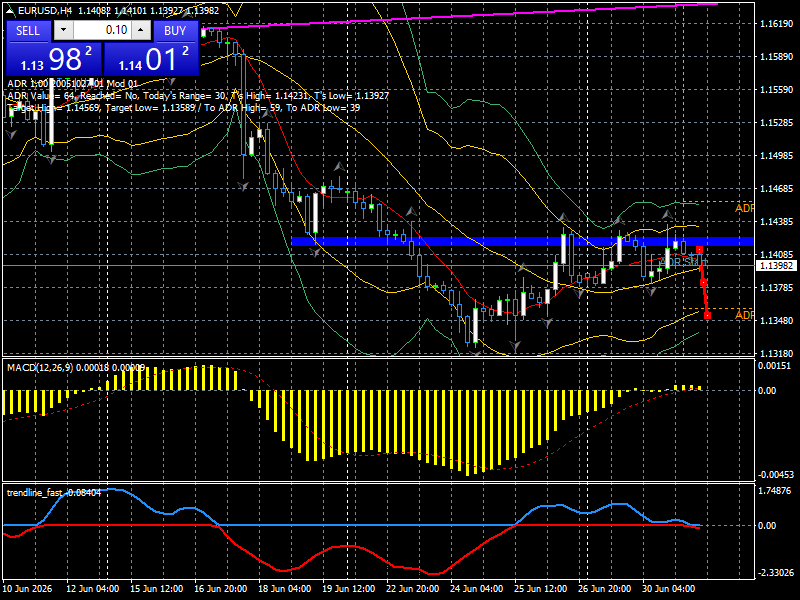Increase lot volume with the up arrow
Image resolution: width=800 pixels, height=600 pixels.
[x=141, y=30]
